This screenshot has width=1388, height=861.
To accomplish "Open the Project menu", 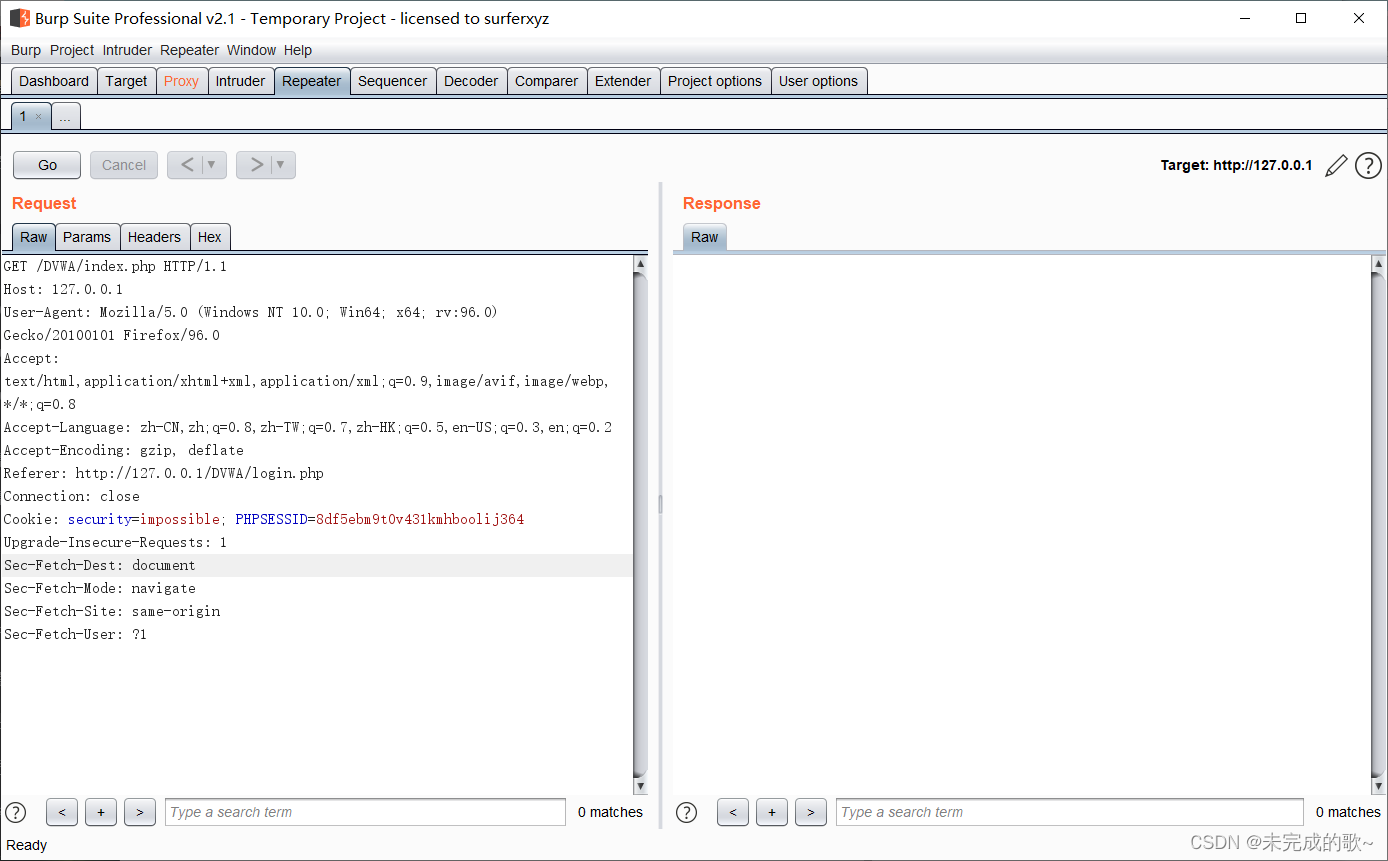I will pyautogui.click(x=72, y=50).
